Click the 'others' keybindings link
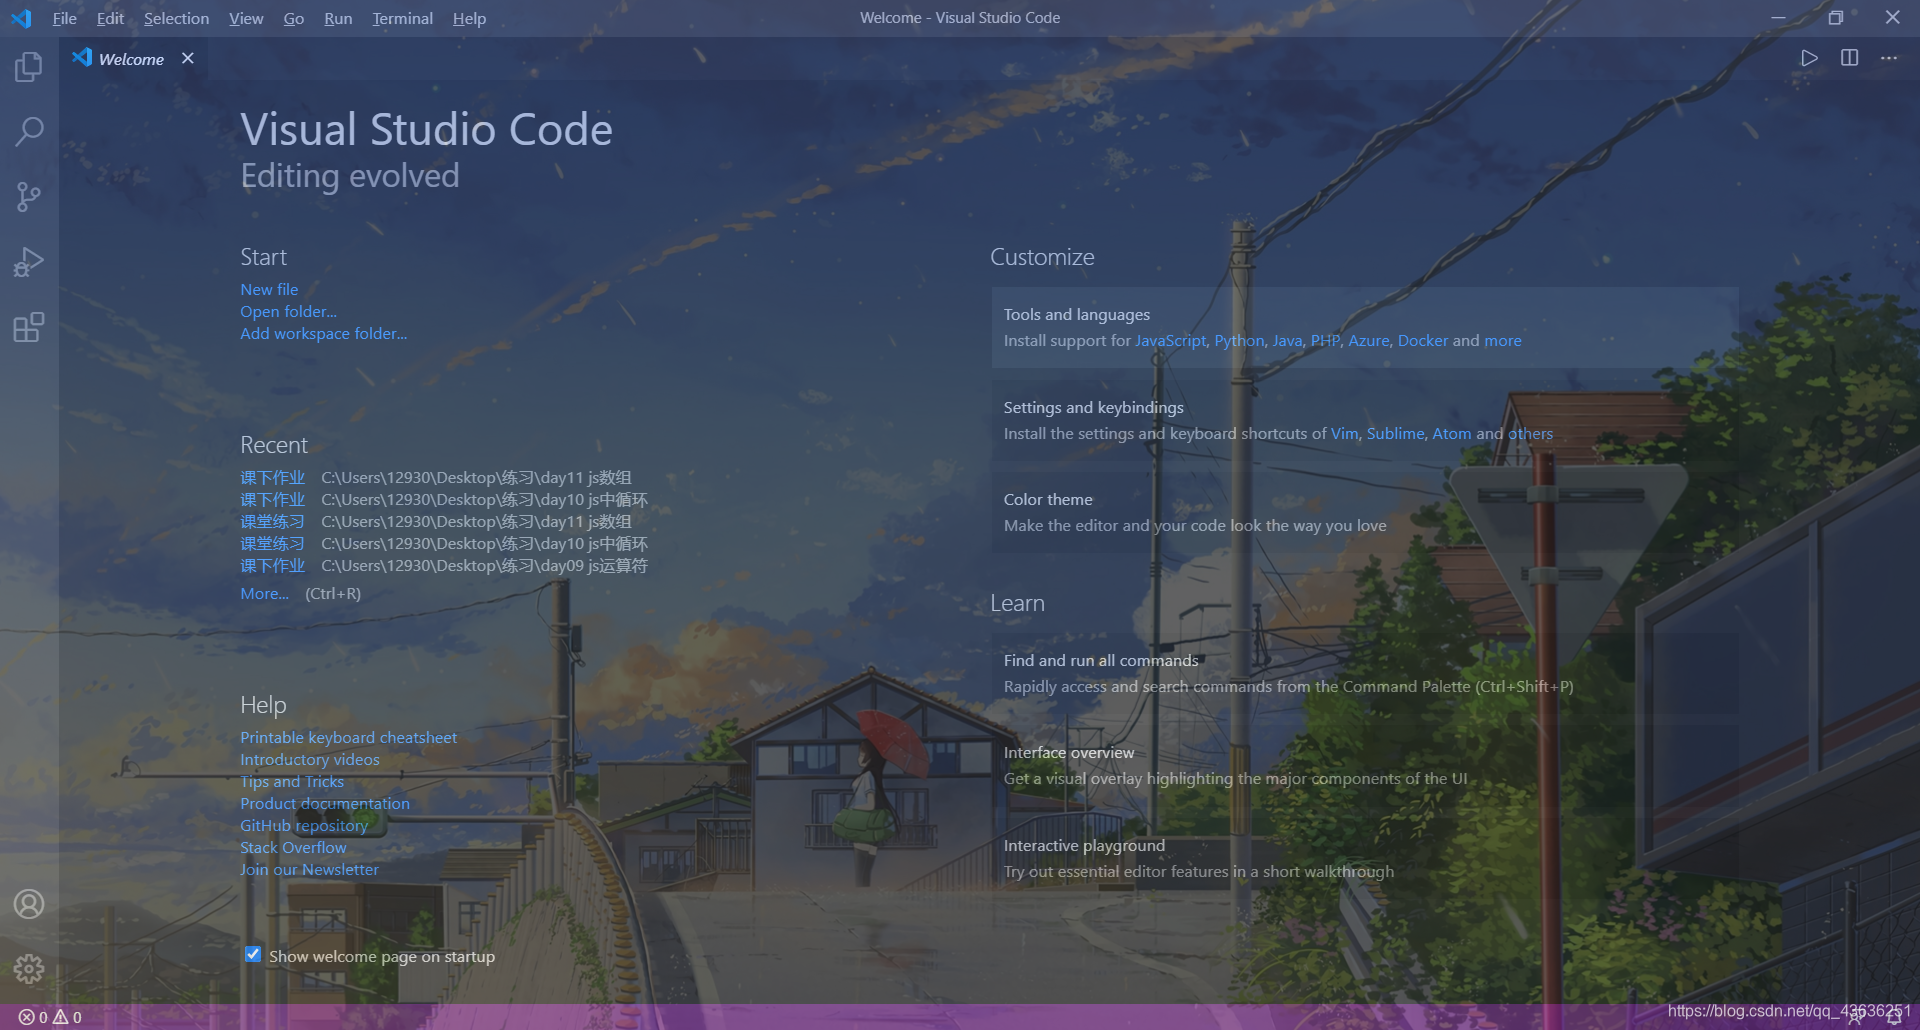1920x1030 pixels. point(1530,433)
